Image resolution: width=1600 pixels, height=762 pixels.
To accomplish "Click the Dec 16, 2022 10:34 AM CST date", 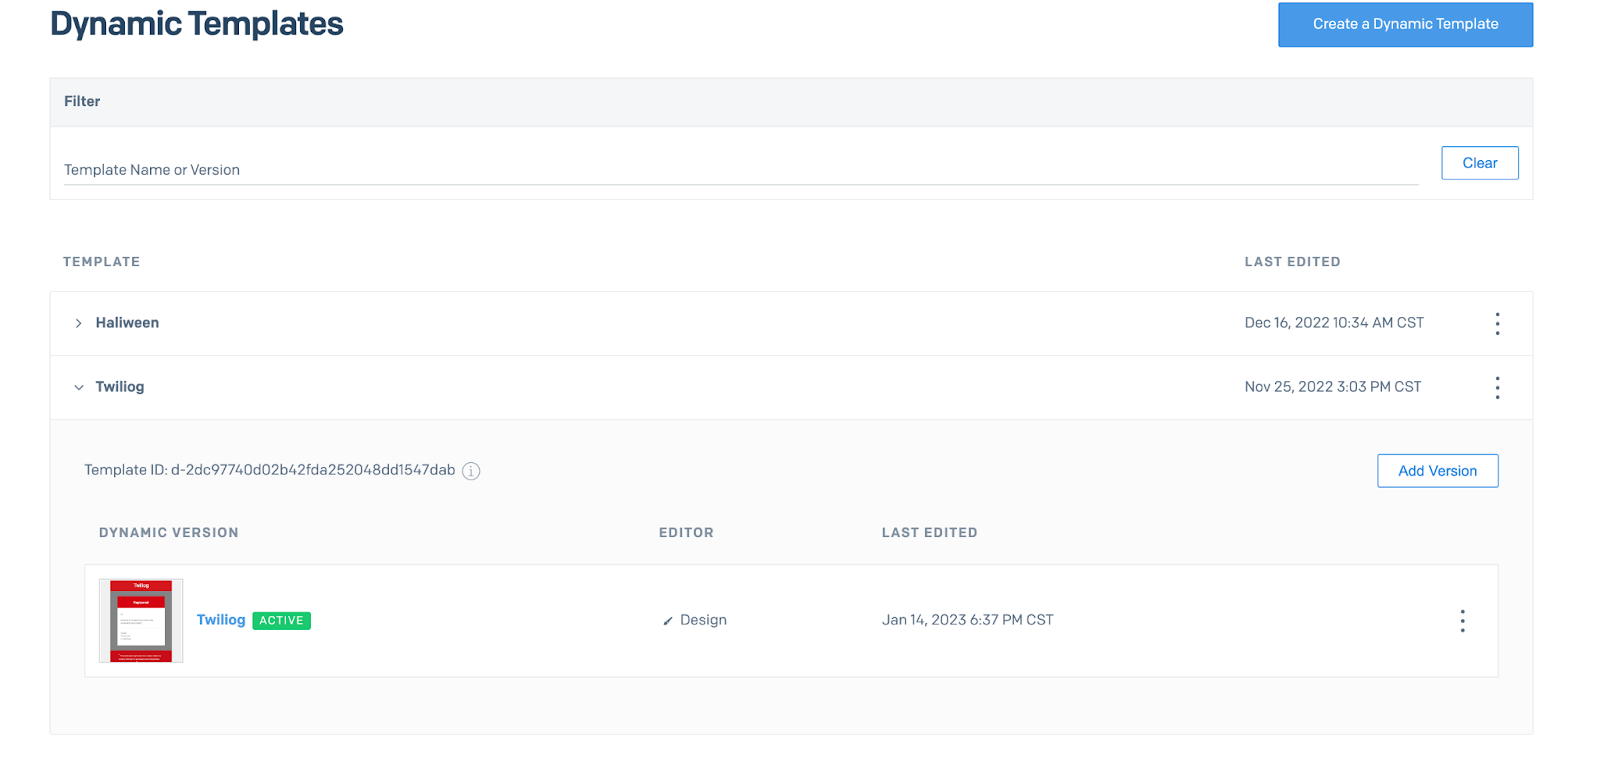I will 1334,323.
